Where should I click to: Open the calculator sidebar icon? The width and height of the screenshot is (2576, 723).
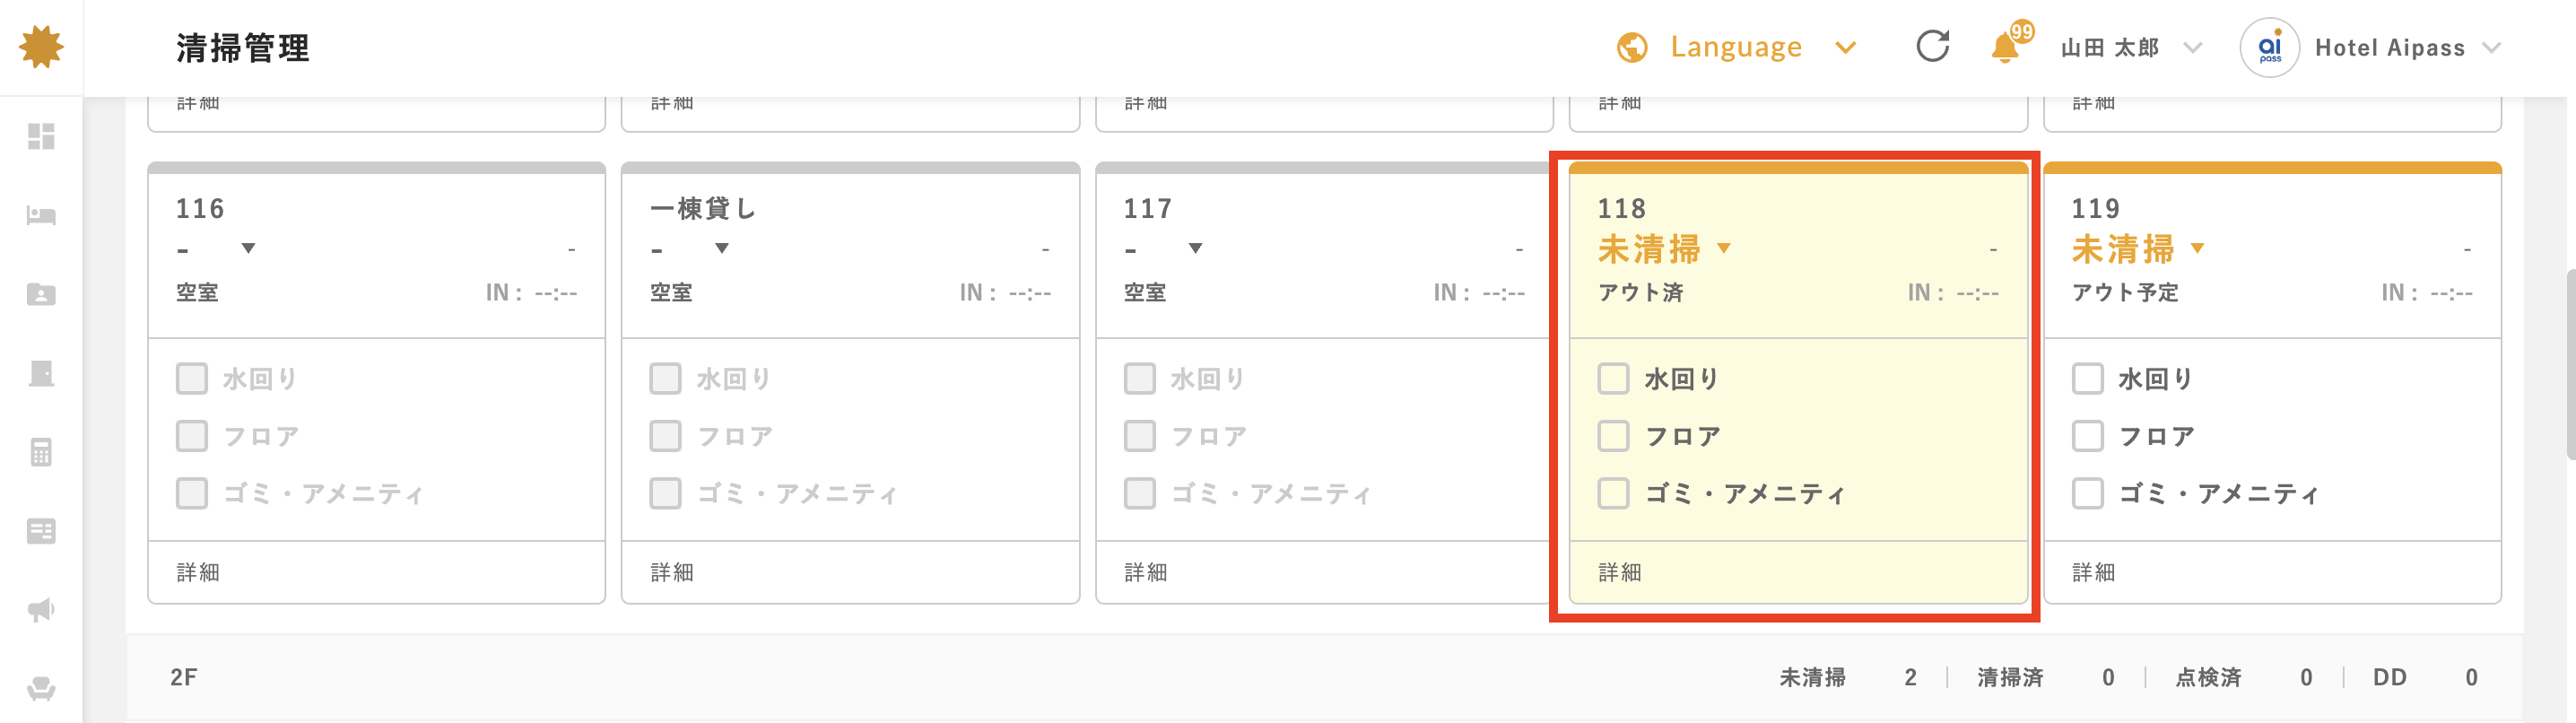[41, 452]
